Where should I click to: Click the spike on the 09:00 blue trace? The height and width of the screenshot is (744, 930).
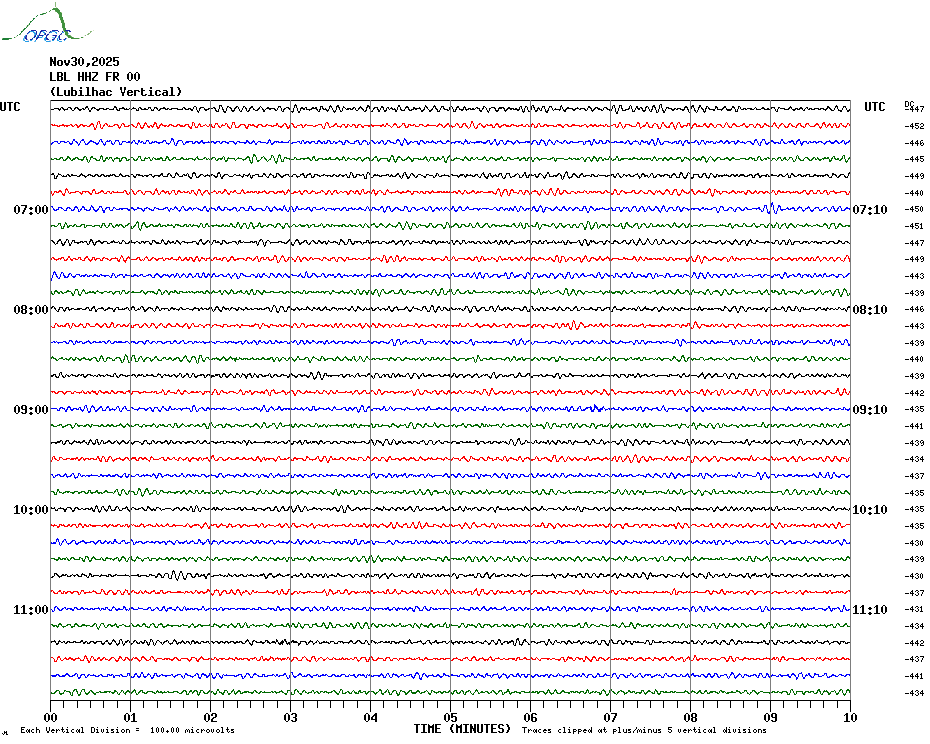pyautogui.click(x=595, y=408)
